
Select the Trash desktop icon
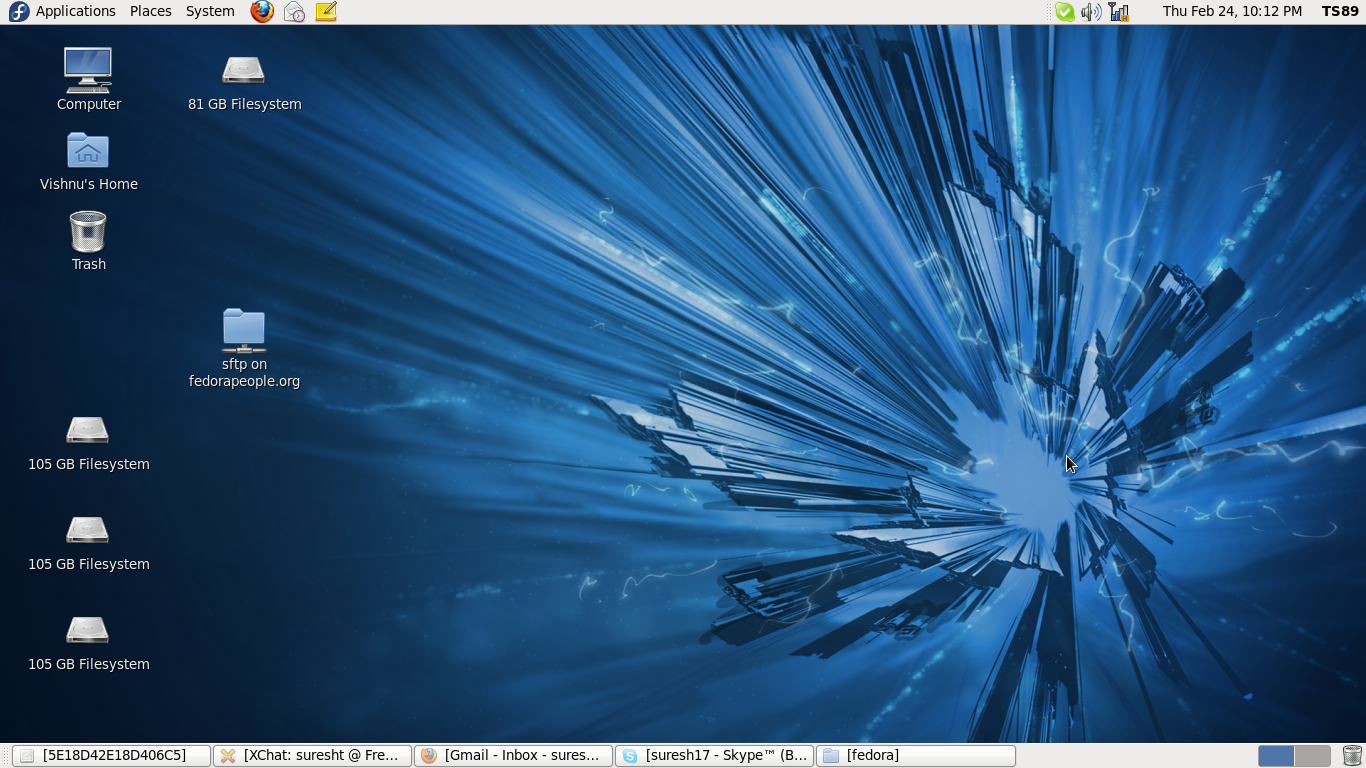pos(89,241)
